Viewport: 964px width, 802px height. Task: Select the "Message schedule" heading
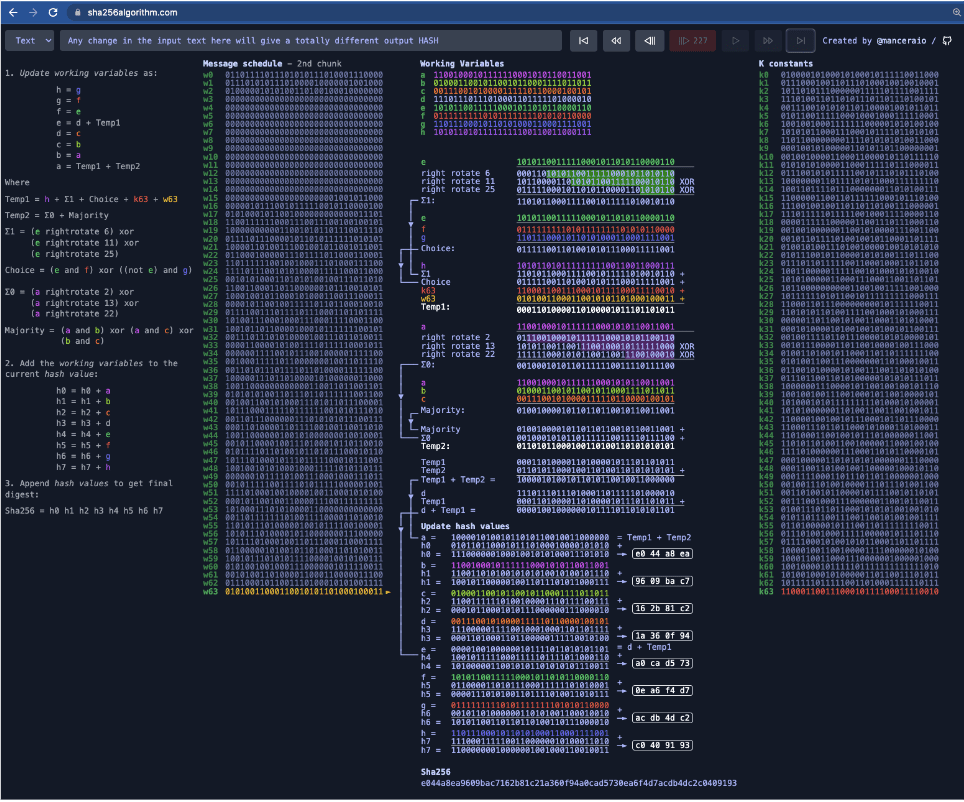tap(242, 63)
